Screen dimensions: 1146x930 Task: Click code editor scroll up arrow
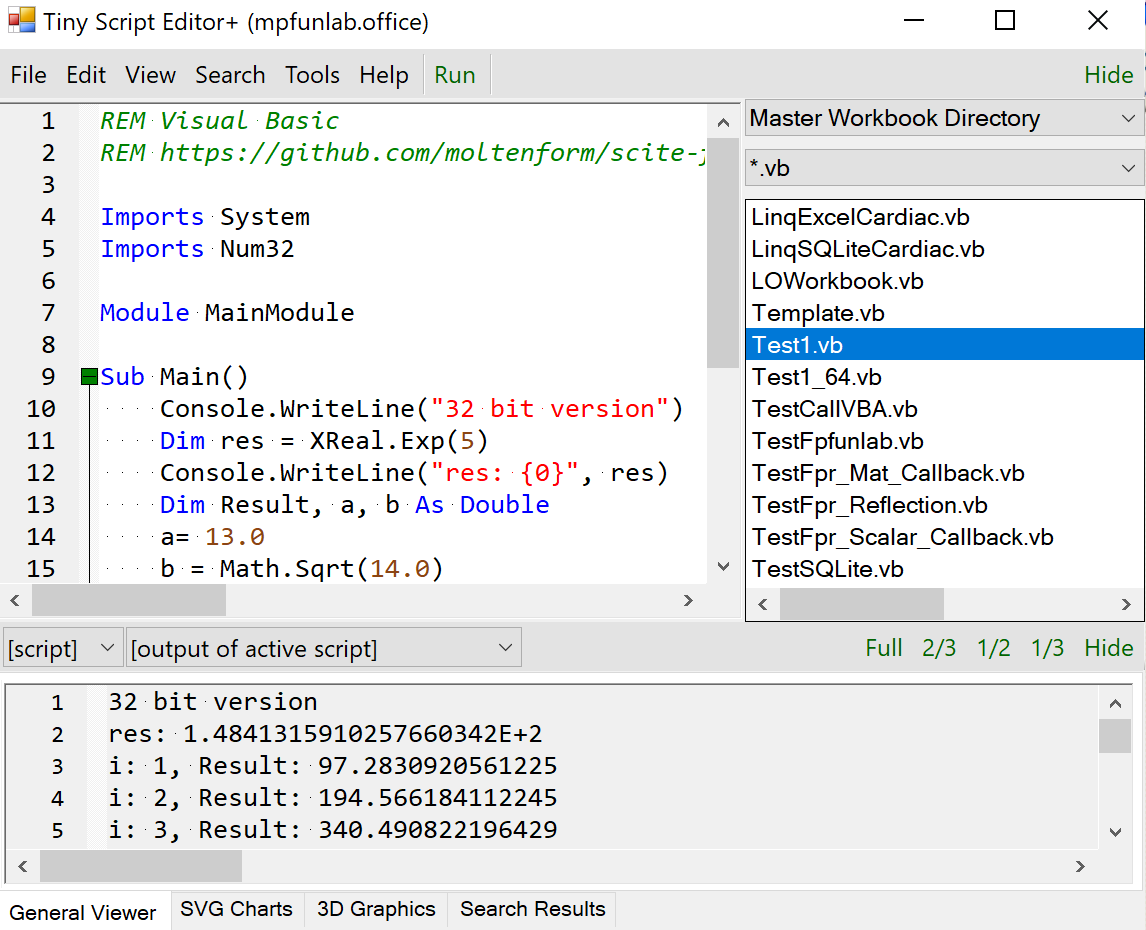[723, 123]
